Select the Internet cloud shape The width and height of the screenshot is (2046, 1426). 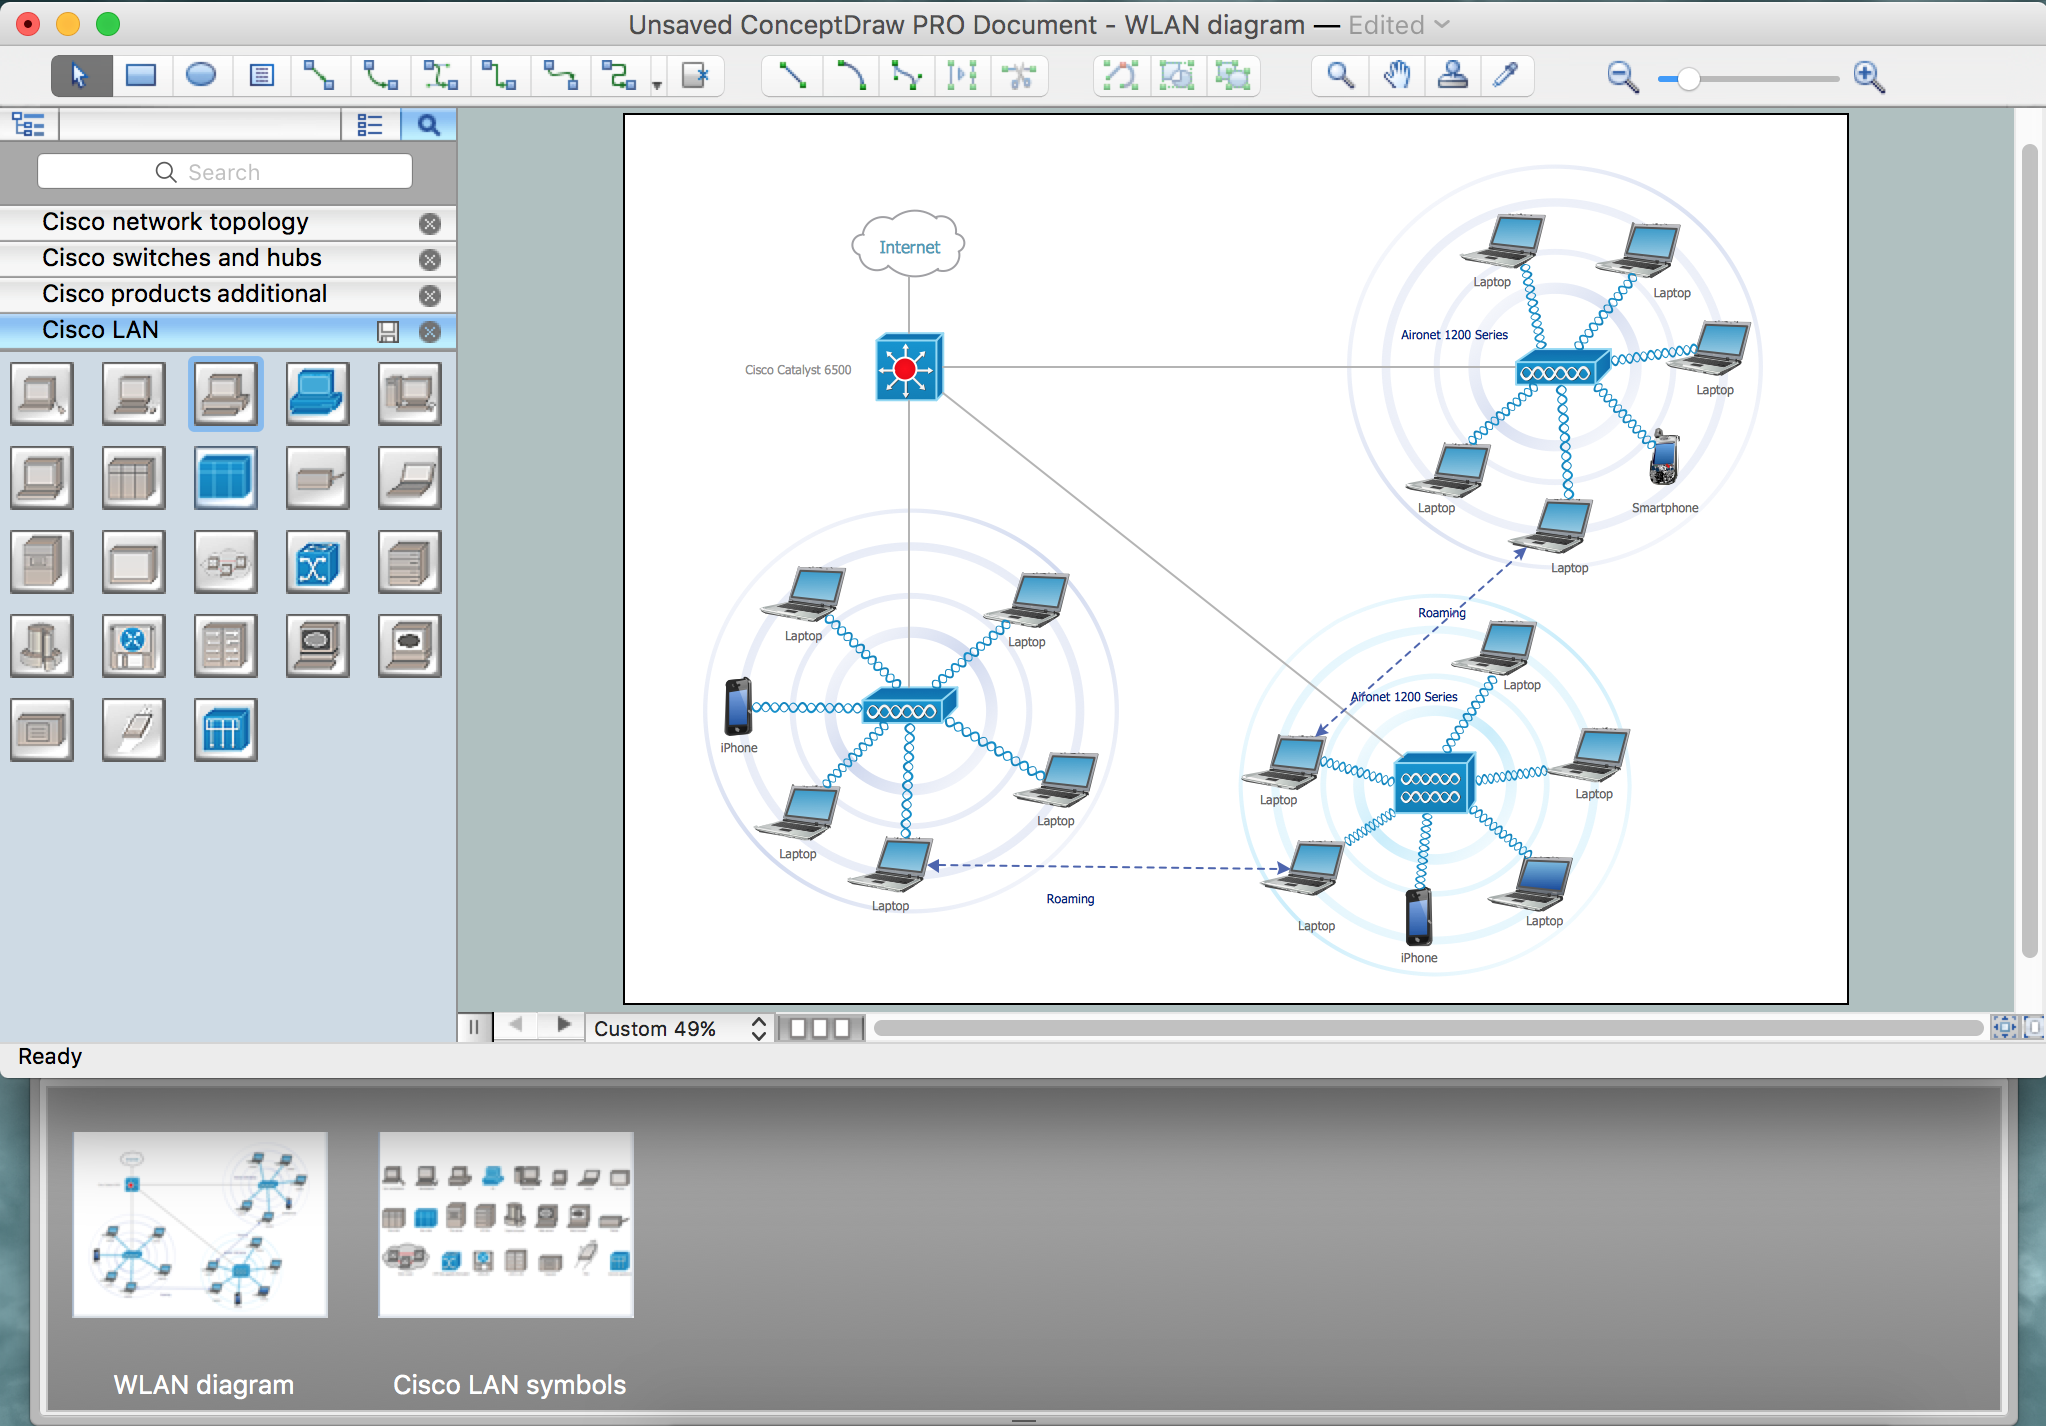coord(908,244)
